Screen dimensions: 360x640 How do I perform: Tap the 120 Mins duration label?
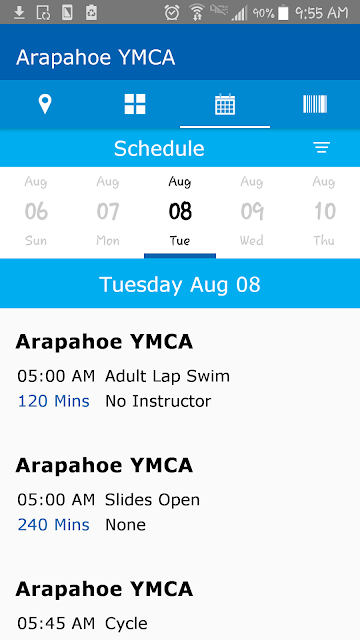(x=53, y=401)
